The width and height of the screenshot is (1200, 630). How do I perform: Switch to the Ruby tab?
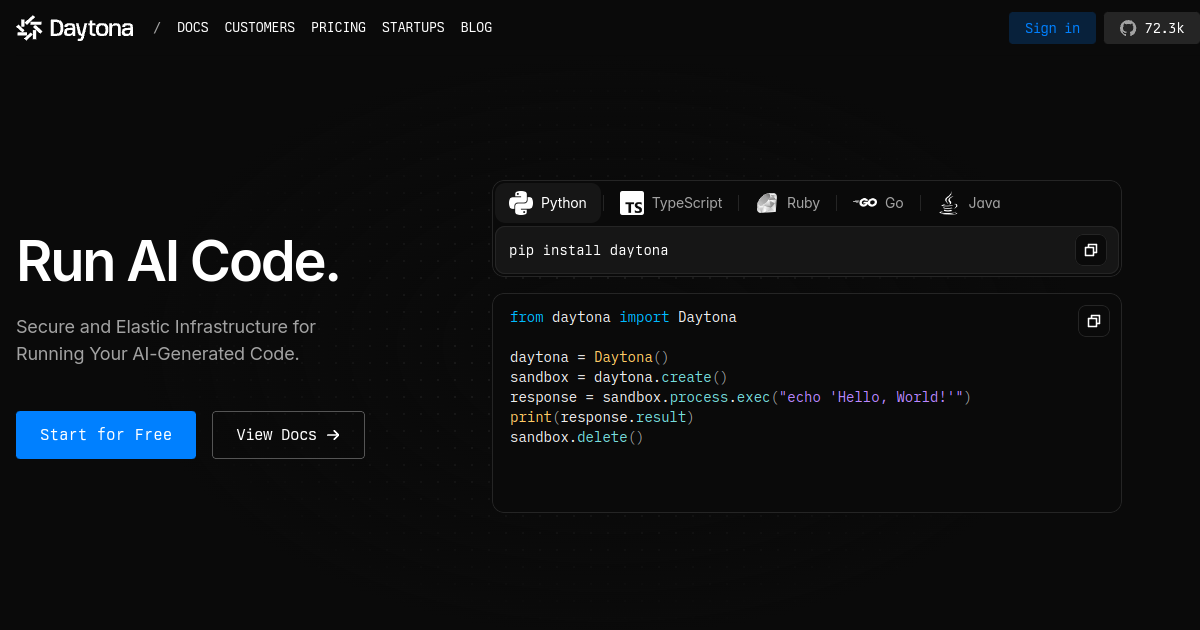tap(788, 203)
